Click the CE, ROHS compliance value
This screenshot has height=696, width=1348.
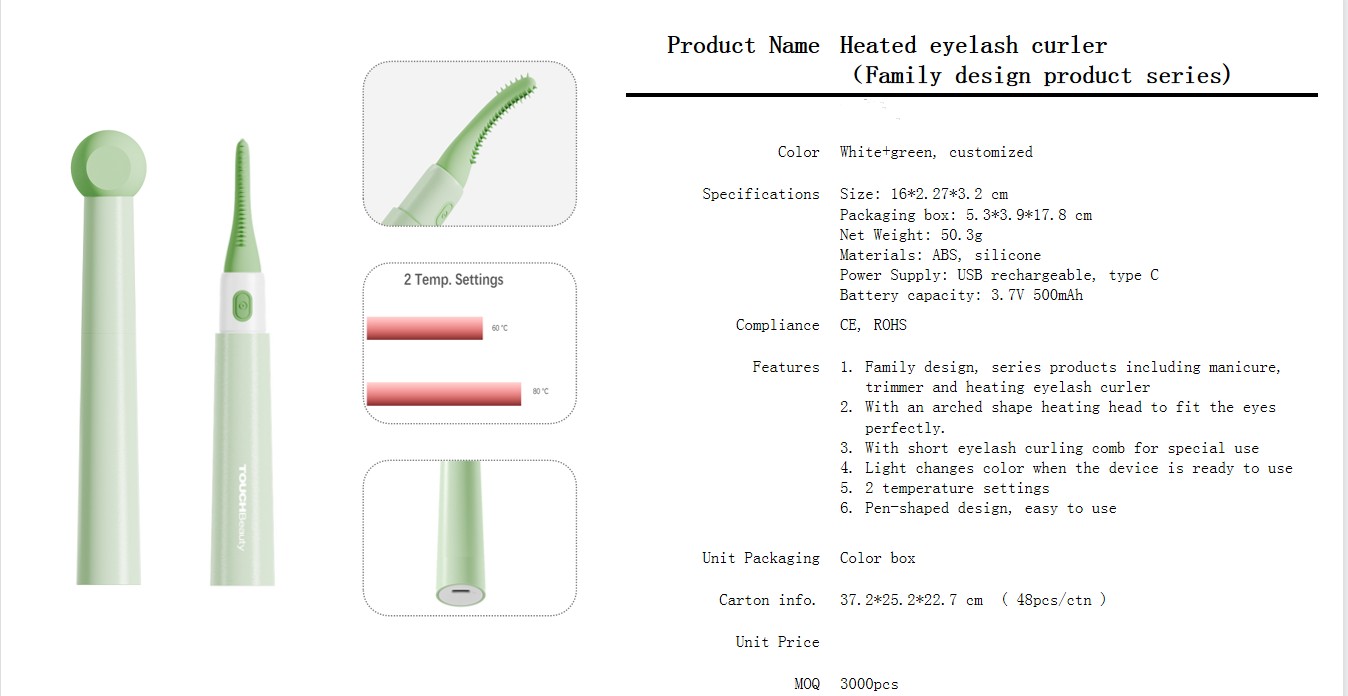[x=873, y=325]
